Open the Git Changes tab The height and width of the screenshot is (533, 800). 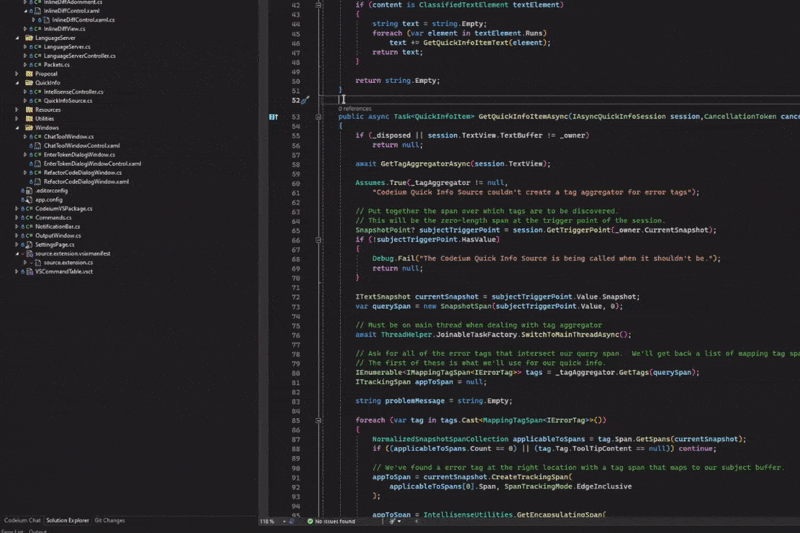pos(110,520)
